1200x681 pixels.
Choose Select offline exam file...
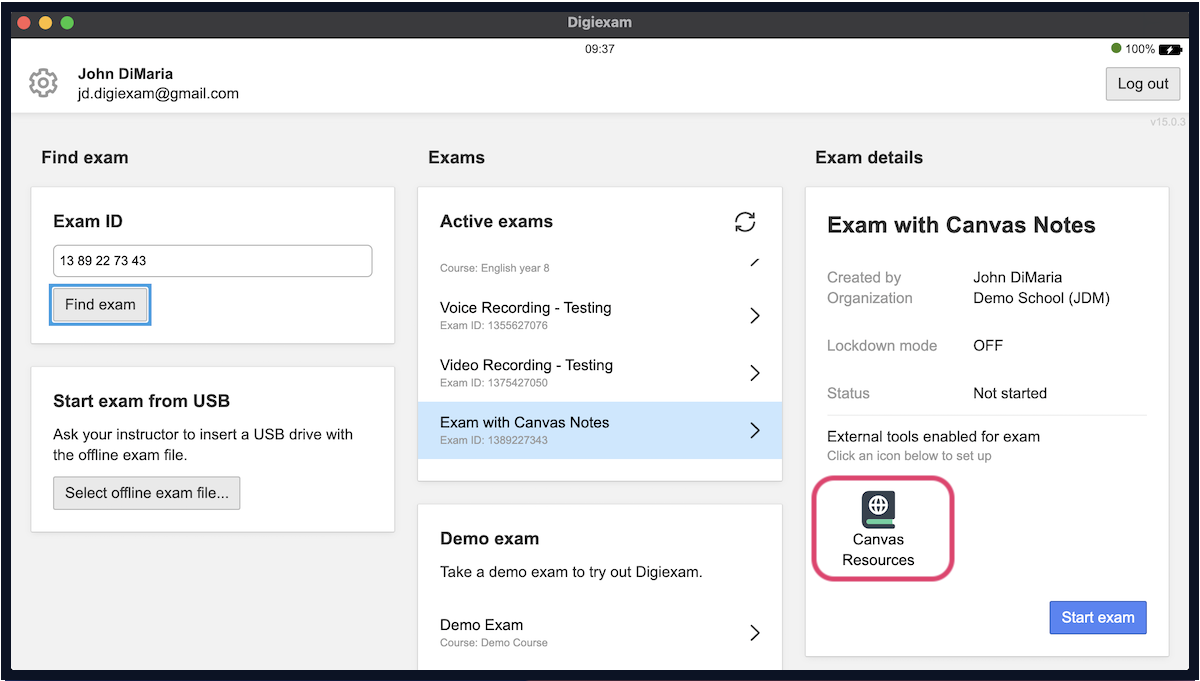click(147, 493)
